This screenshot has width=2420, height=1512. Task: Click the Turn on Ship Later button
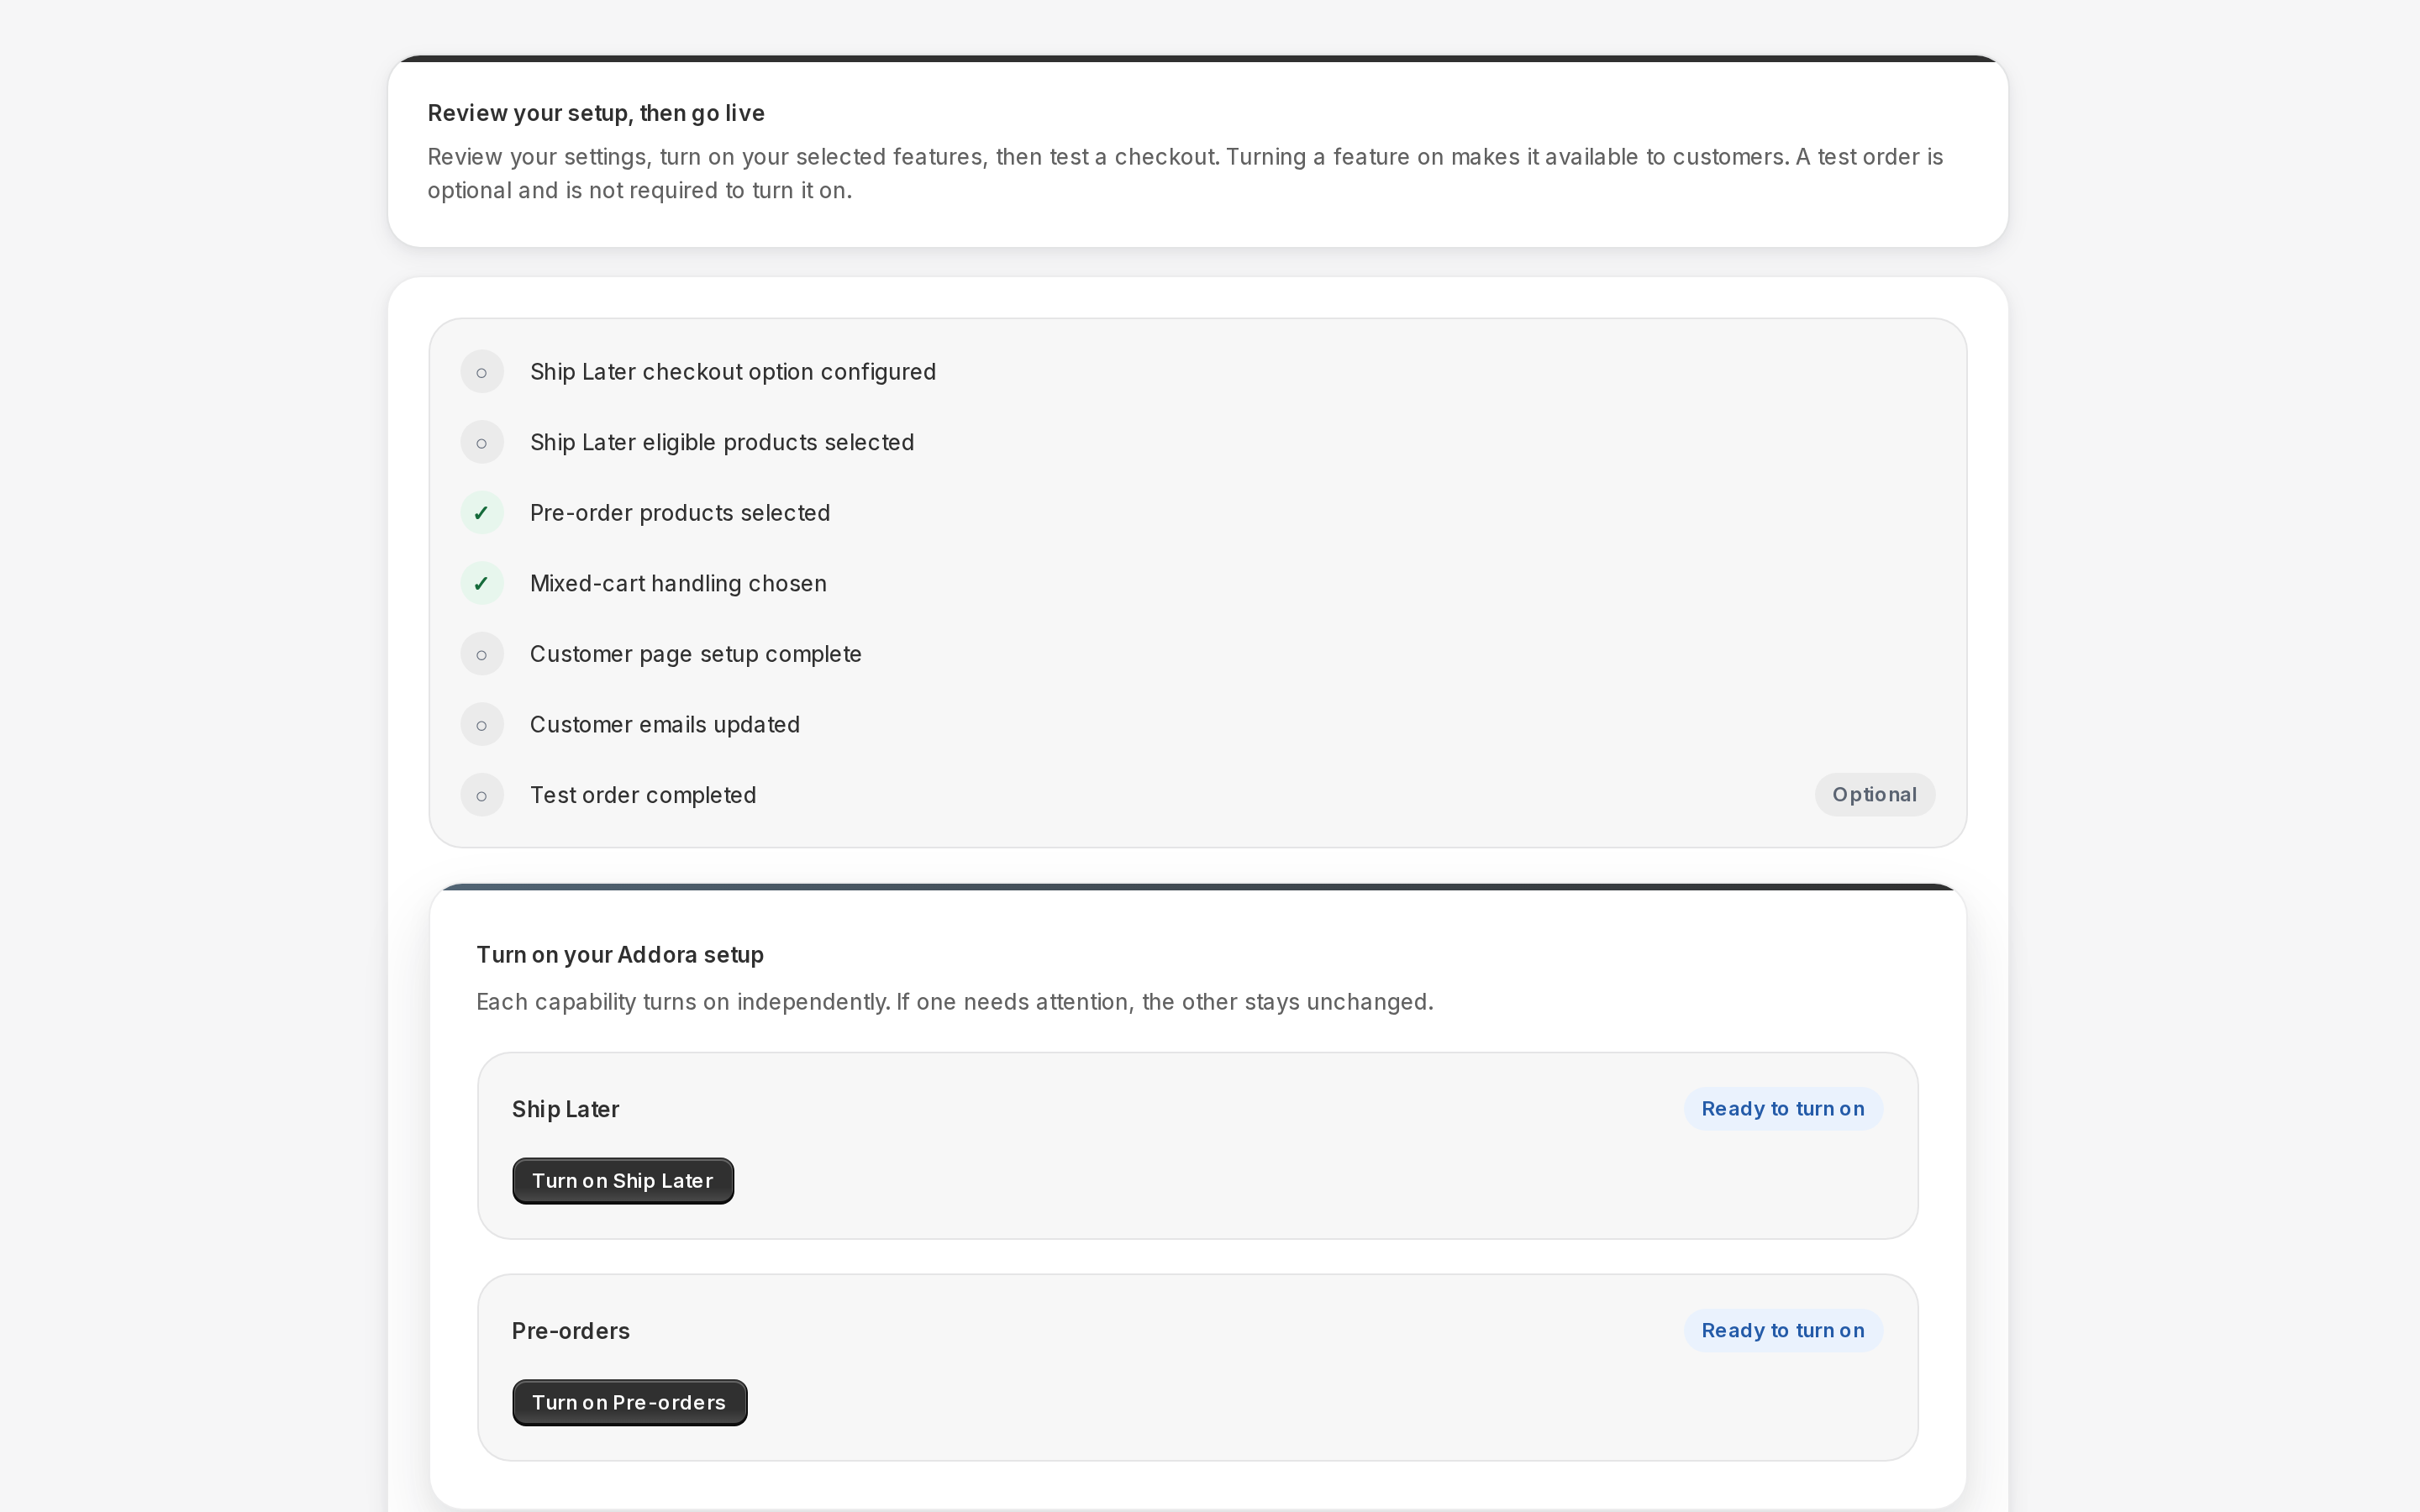[623, 1181]
